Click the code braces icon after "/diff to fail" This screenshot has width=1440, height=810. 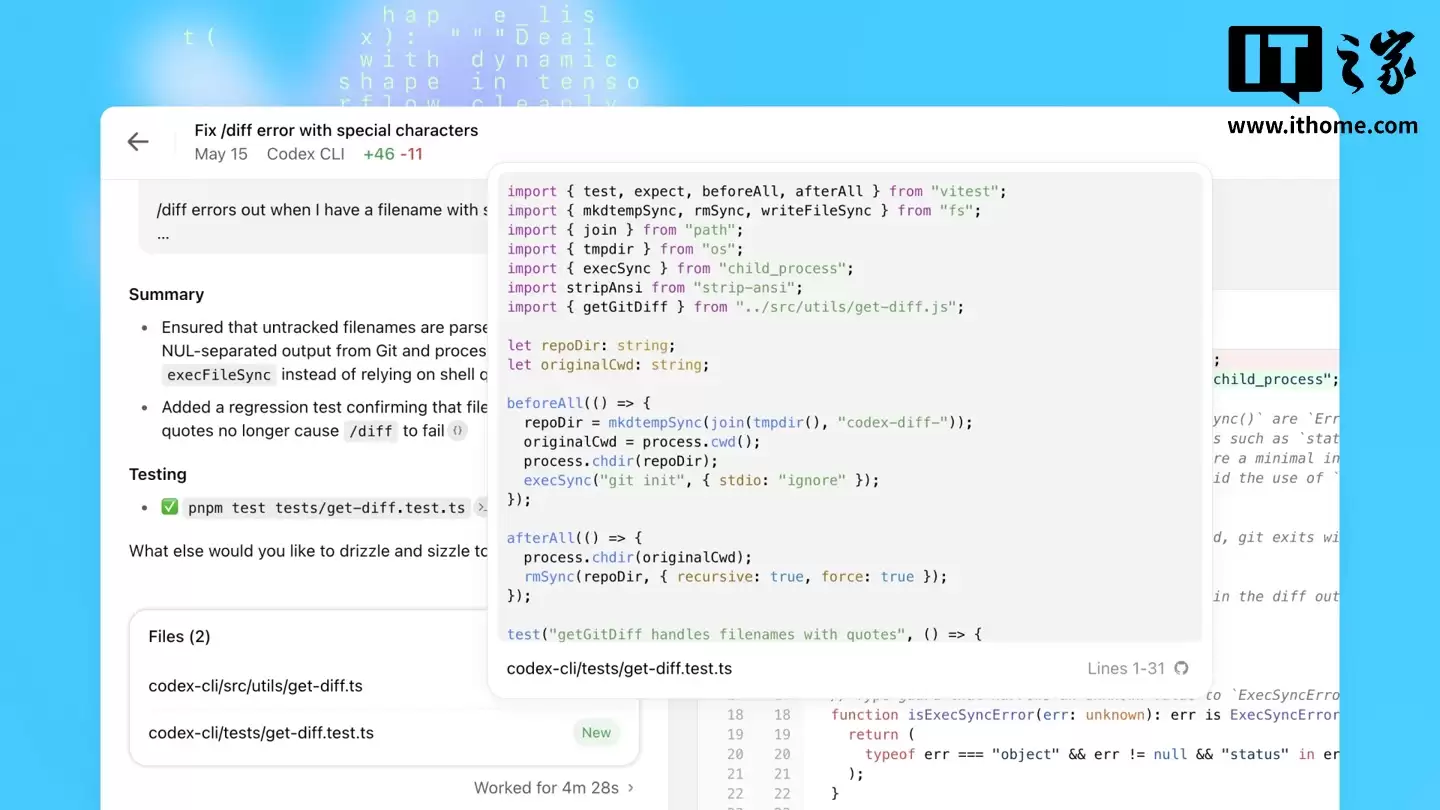click(455, 431)
